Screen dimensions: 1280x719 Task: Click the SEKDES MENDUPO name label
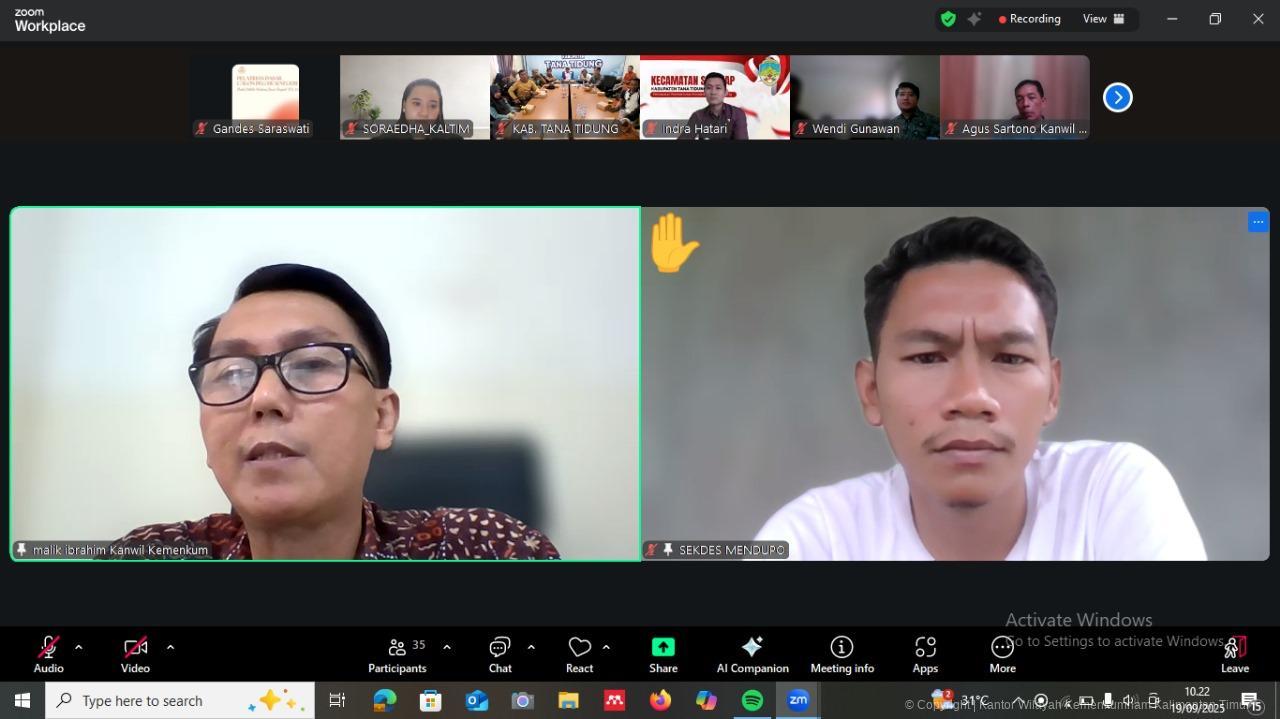point(732,550)
